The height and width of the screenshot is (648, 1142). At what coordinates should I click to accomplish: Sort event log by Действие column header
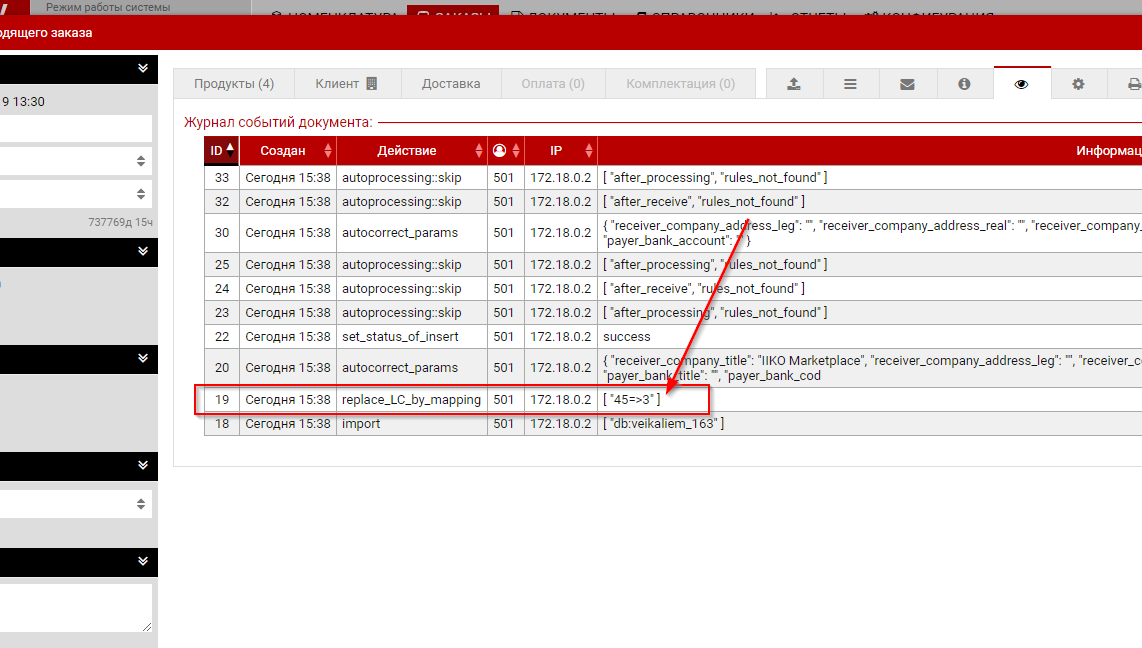[x=411, y=151]
